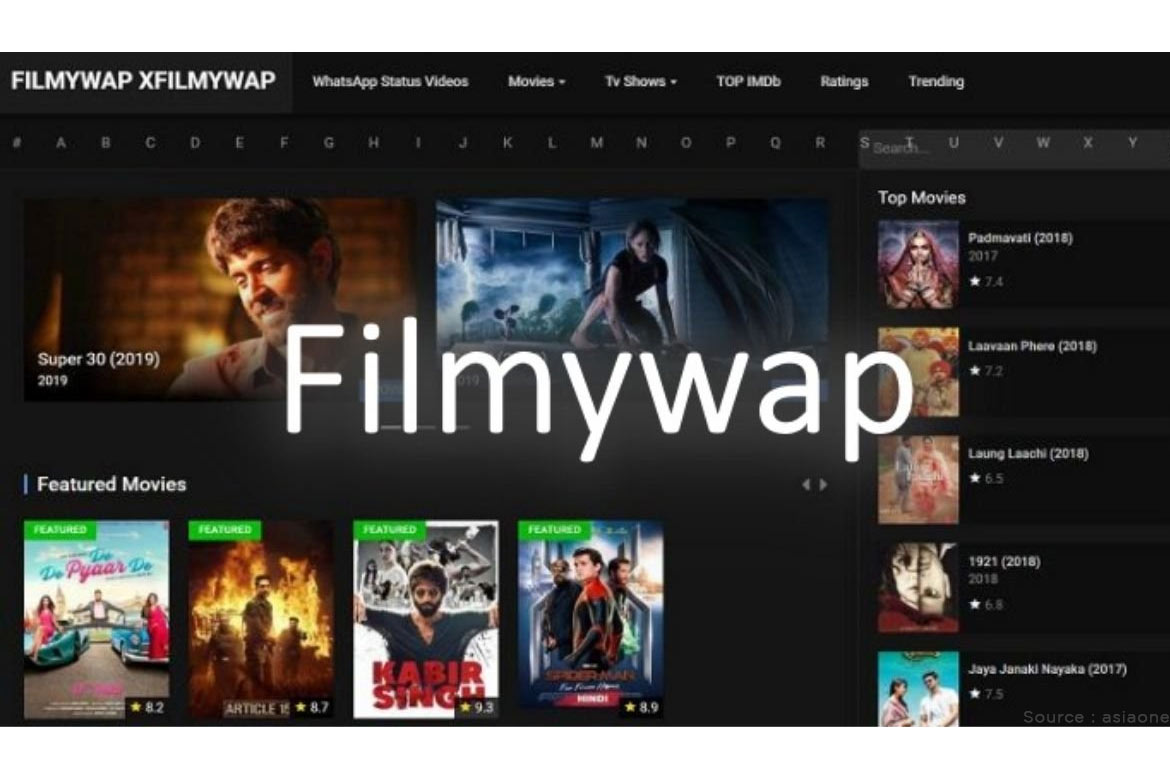The width and height of the screenshot is (1170, 780).
Task: Click into the Search input field
Action: tap(1015, 148)
